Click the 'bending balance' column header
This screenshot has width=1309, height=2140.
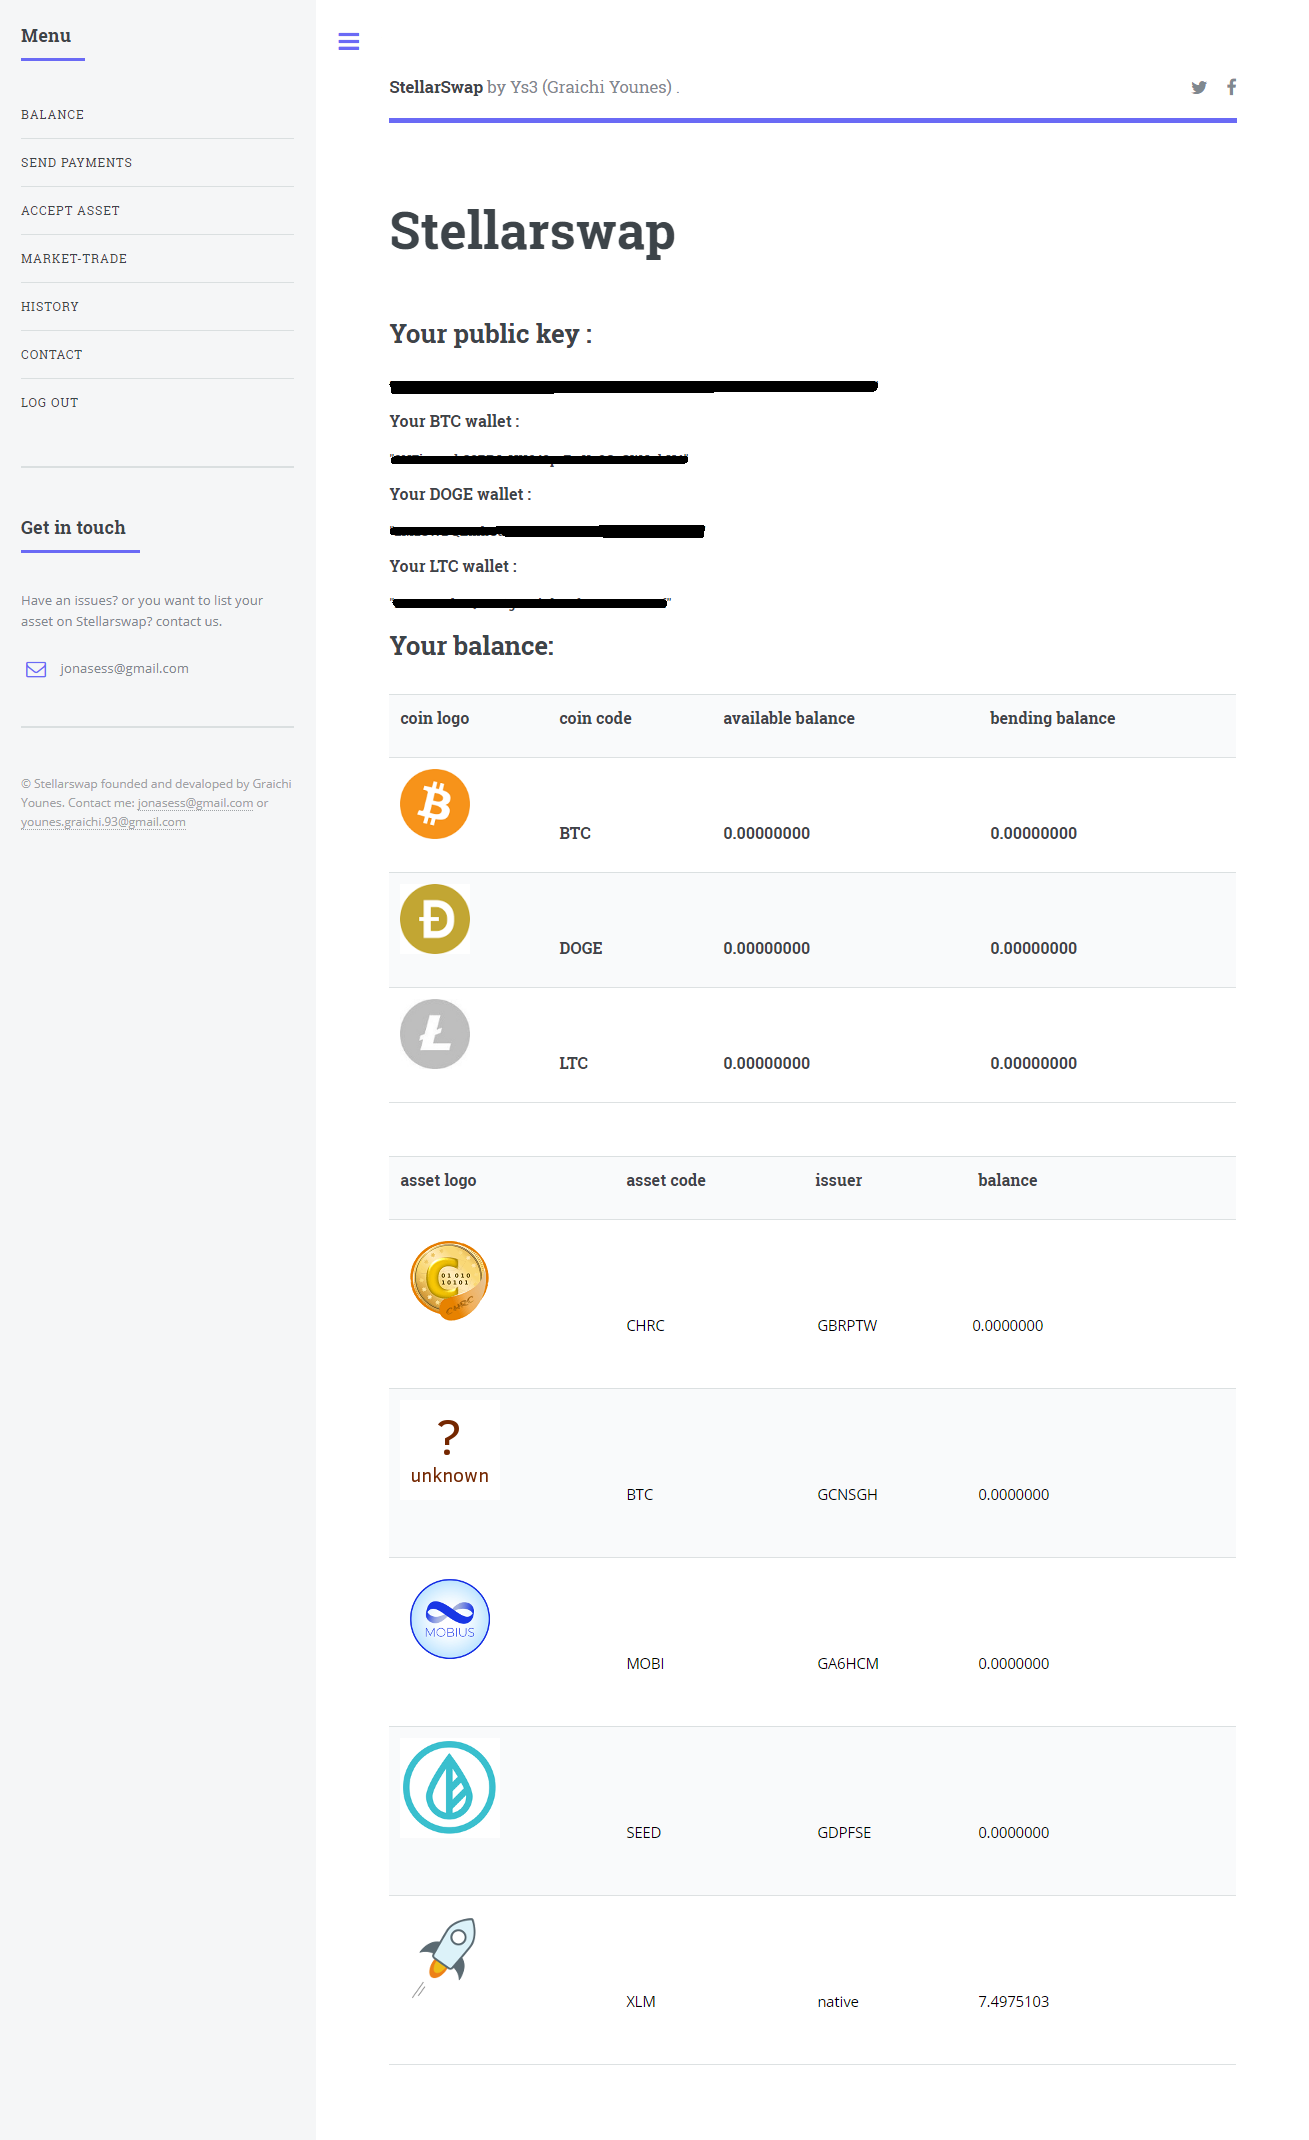[x=1052, y=718]
